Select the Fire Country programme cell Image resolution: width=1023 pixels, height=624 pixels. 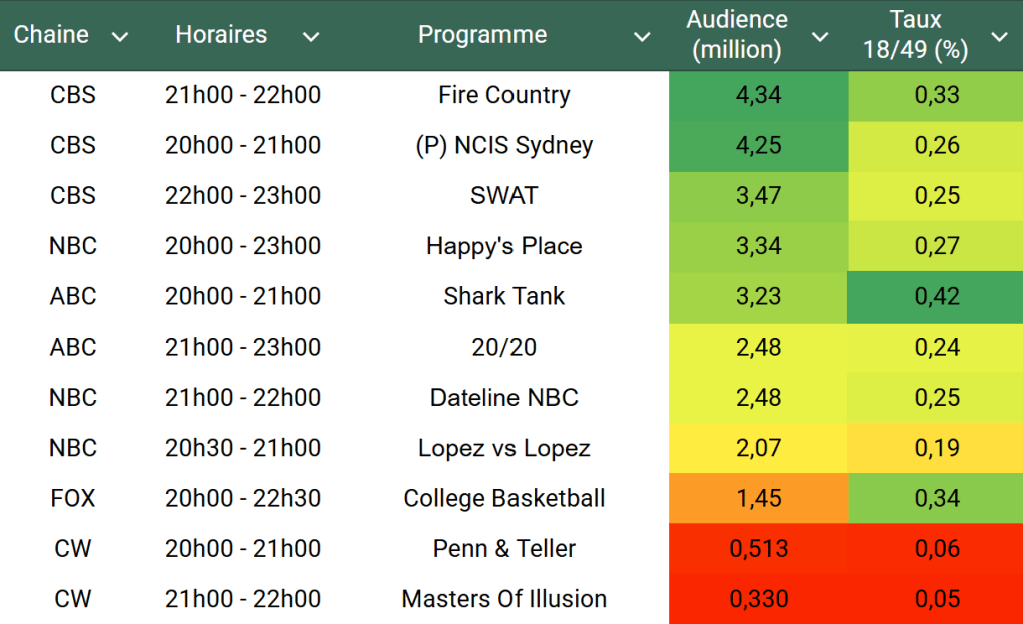(x=504, y=95)
